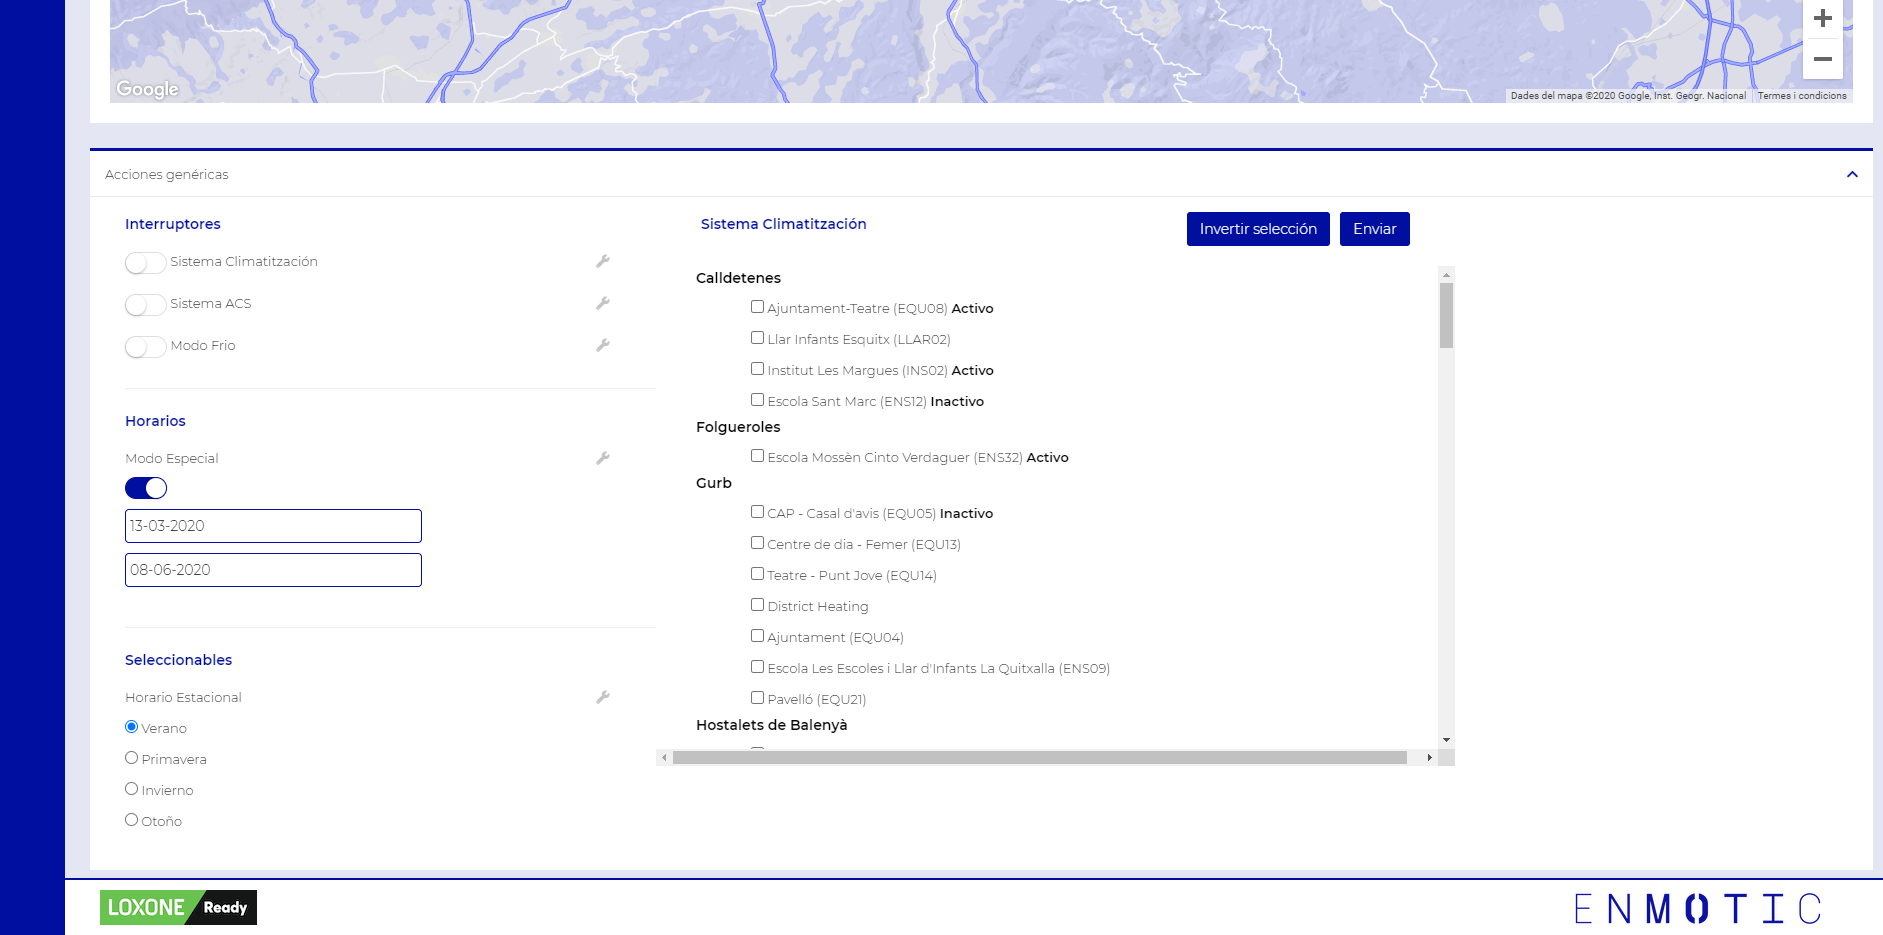Click the Sistema Climatització list heading
Image resolution: width=1883 pixels, height=935 pixels.
784,224
